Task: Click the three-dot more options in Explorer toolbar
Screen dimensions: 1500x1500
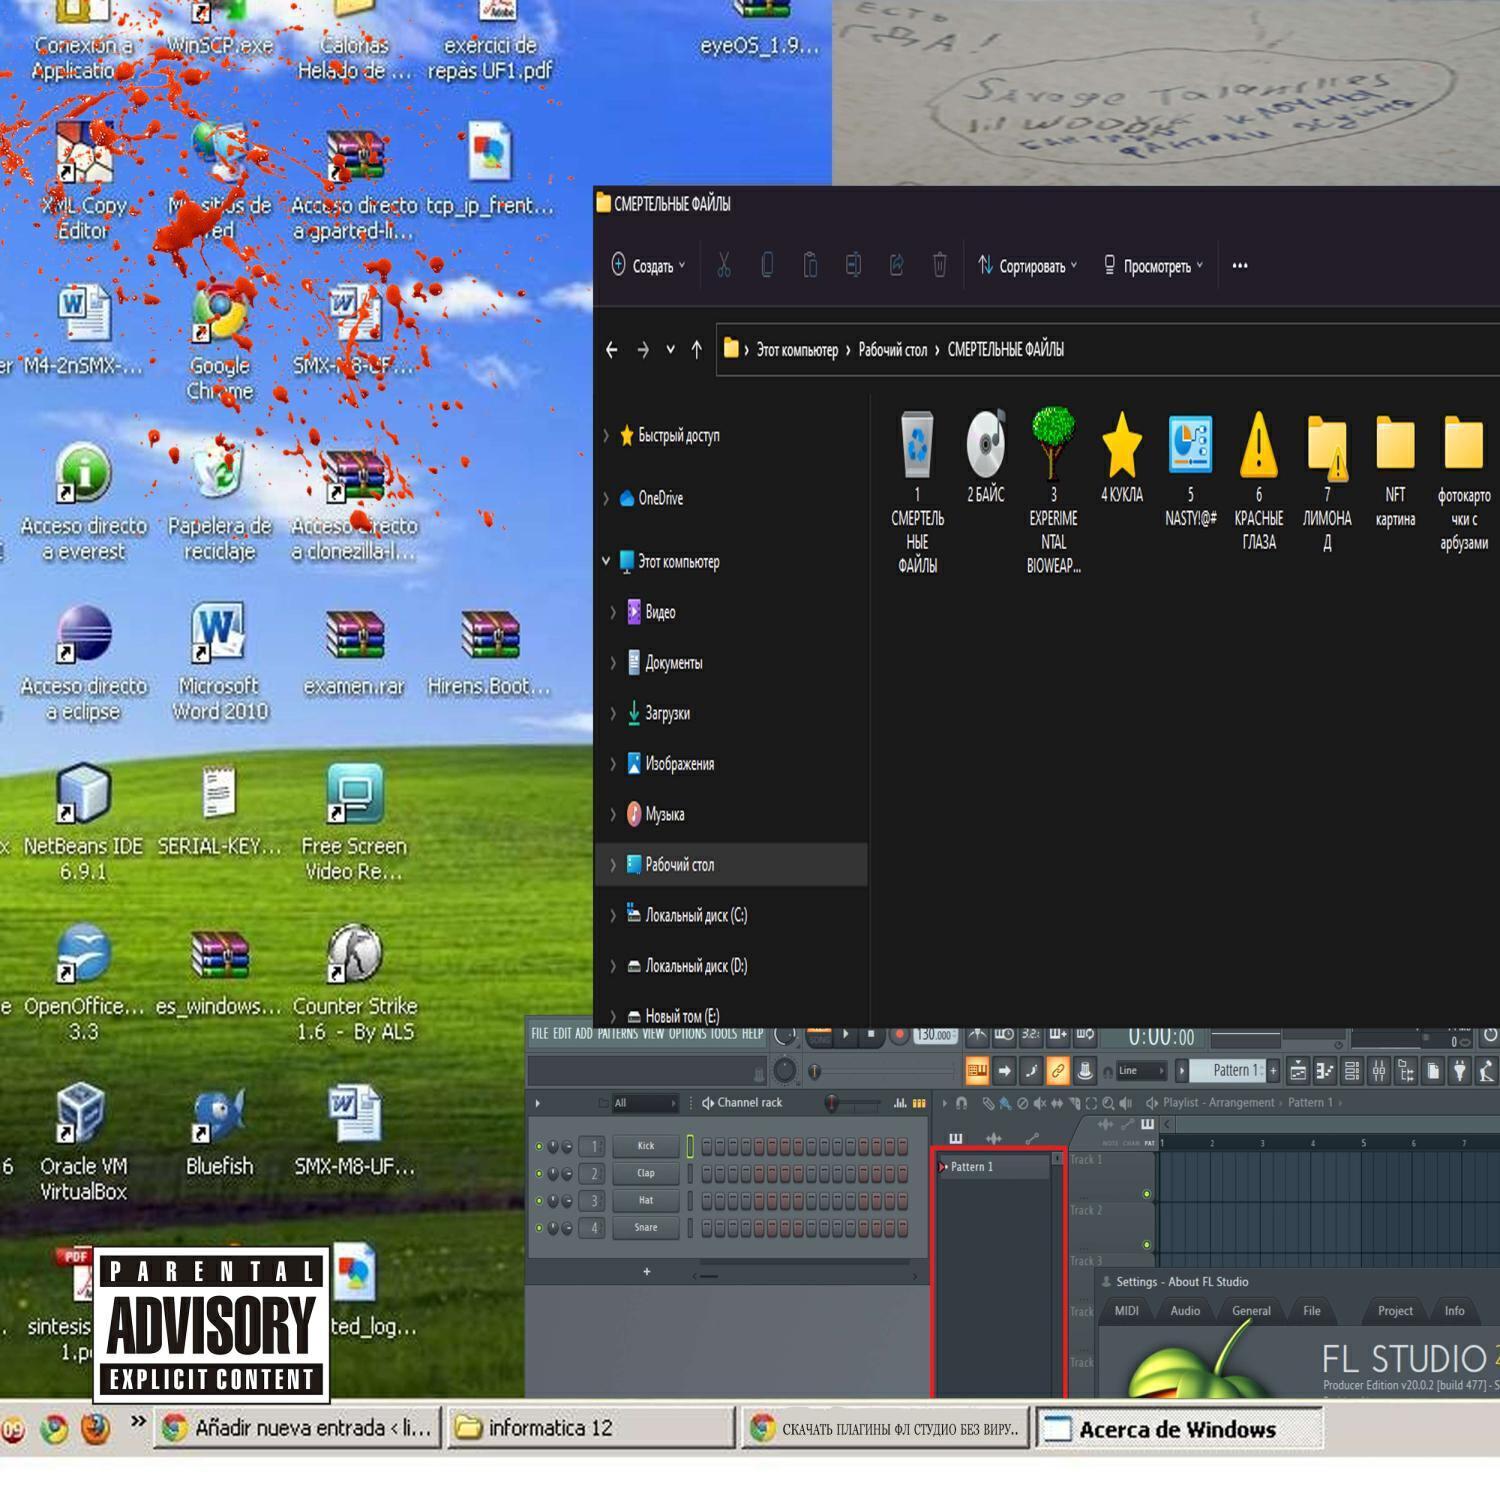Action: click(x=1240, y=266)
